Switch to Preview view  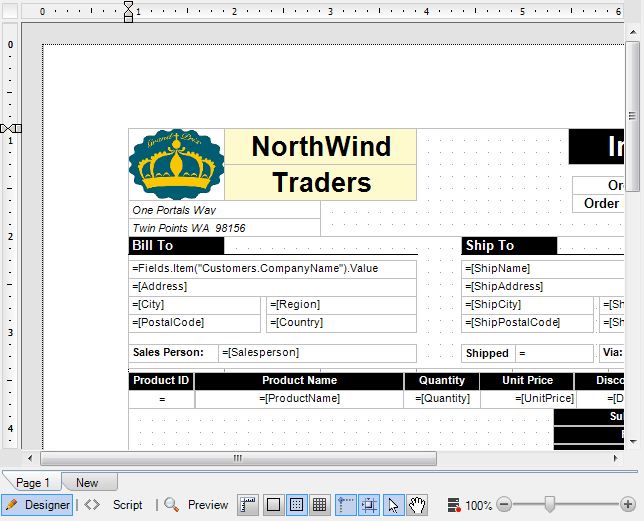(x=196, y=505)
